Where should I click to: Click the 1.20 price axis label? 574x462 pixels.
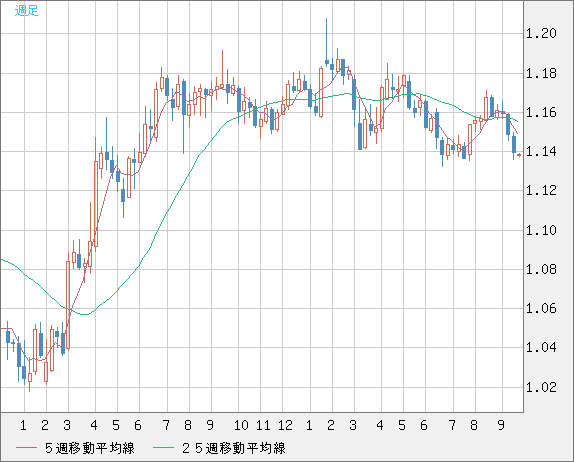click(541, 34)
